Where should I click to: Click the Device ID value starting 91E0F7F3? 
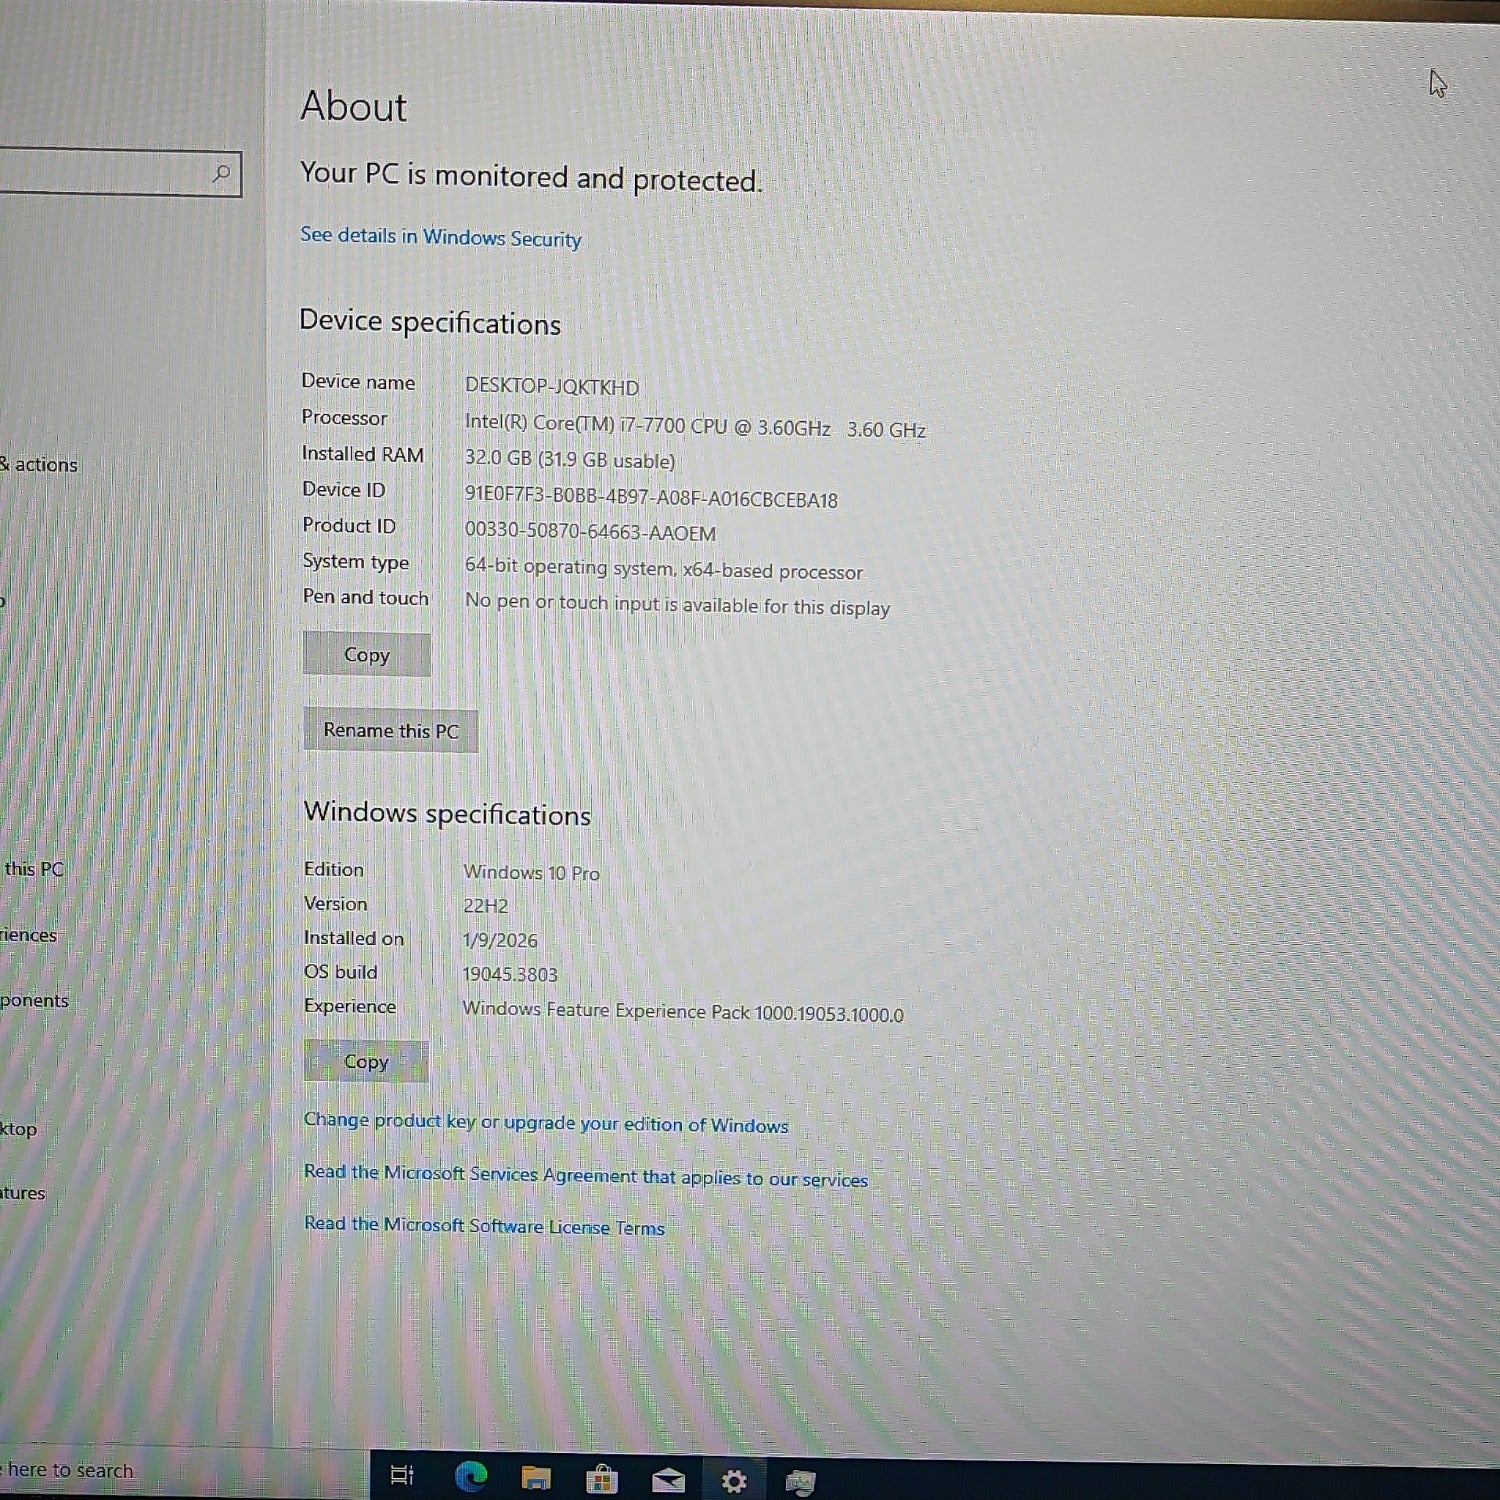pos(651,496)
